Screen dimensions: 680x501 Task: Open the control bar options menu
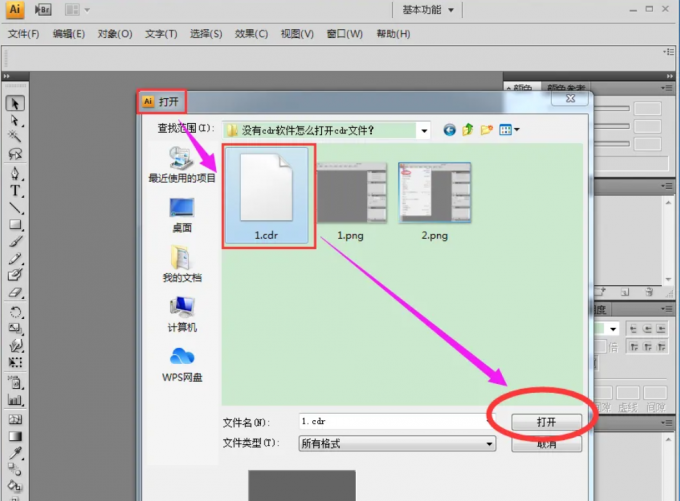(669, 52)
